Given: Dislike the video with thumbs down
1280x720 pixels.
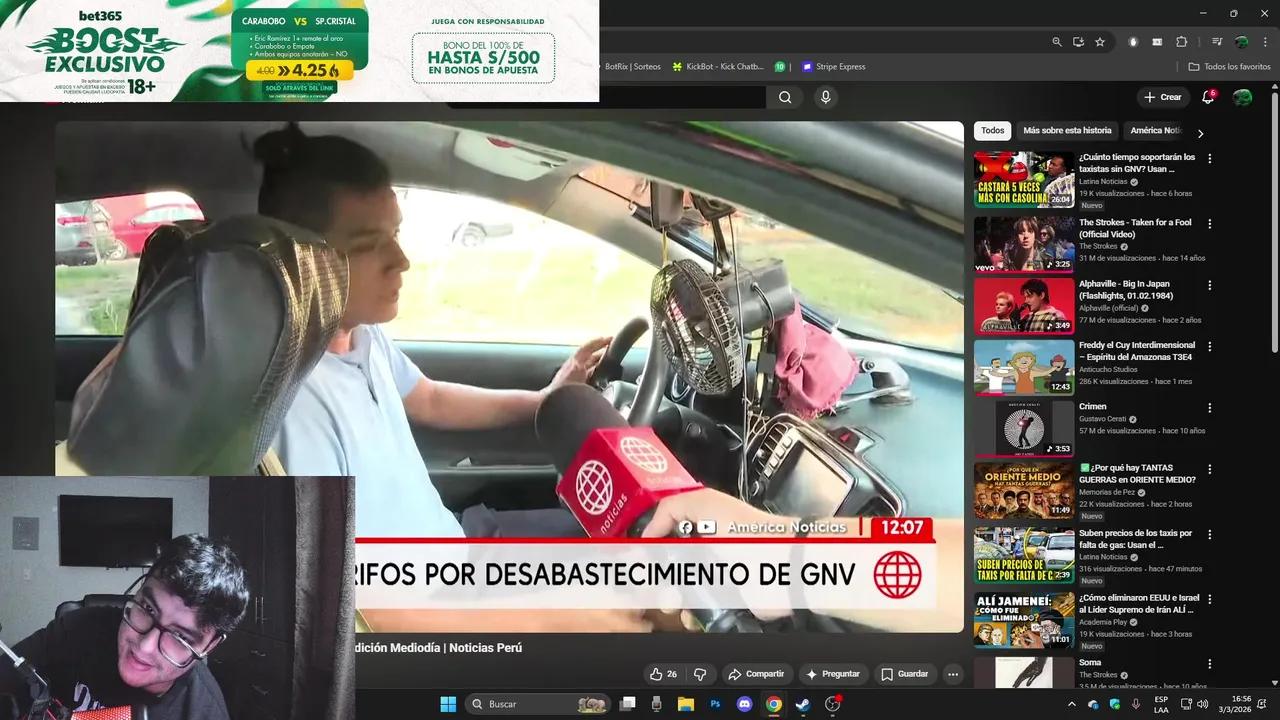Looking at the screenshot, I should pos(700,674).
